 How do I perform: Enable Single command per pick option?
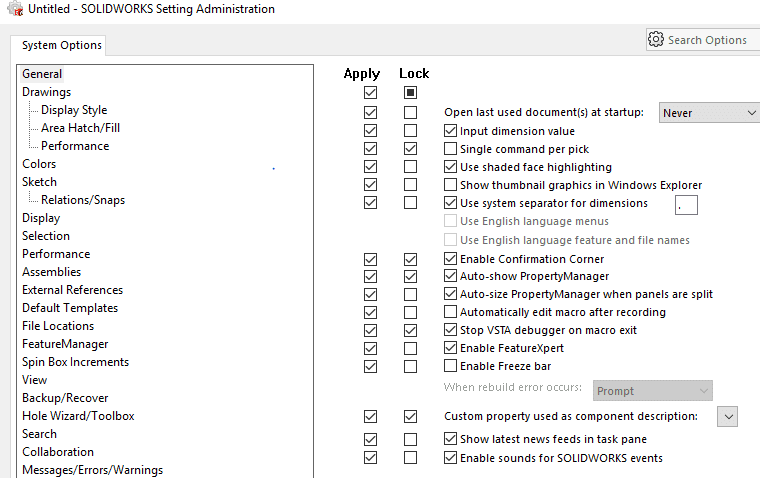pos(450,148)
